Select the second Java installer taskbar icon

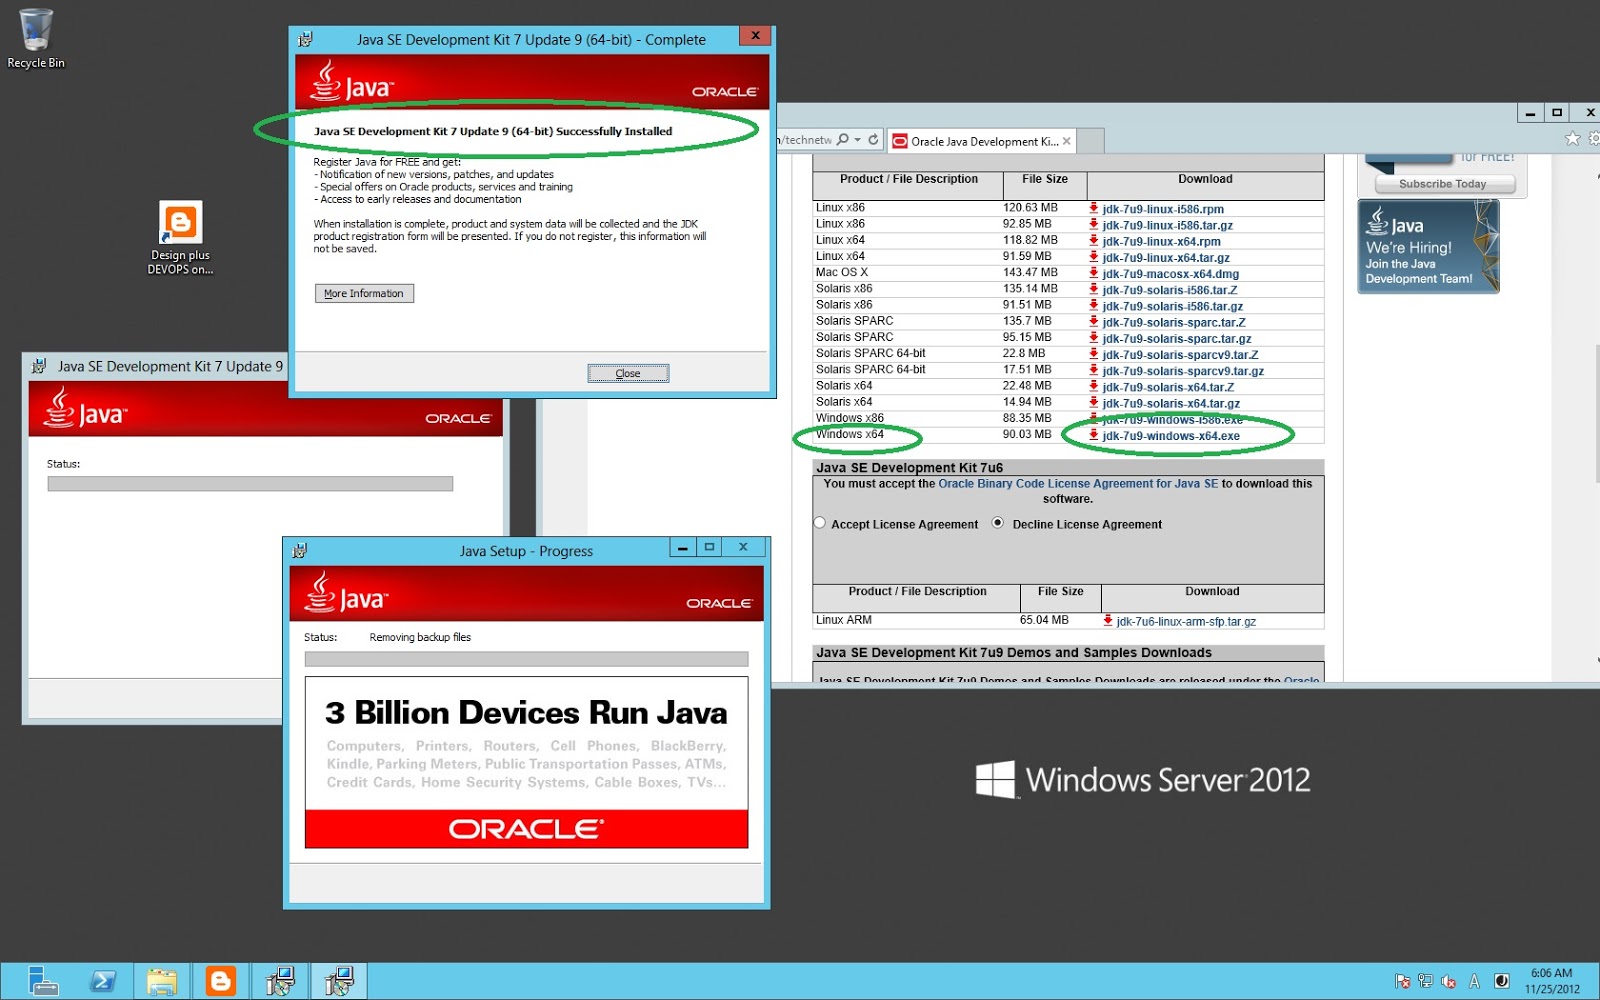coord(339,981)
